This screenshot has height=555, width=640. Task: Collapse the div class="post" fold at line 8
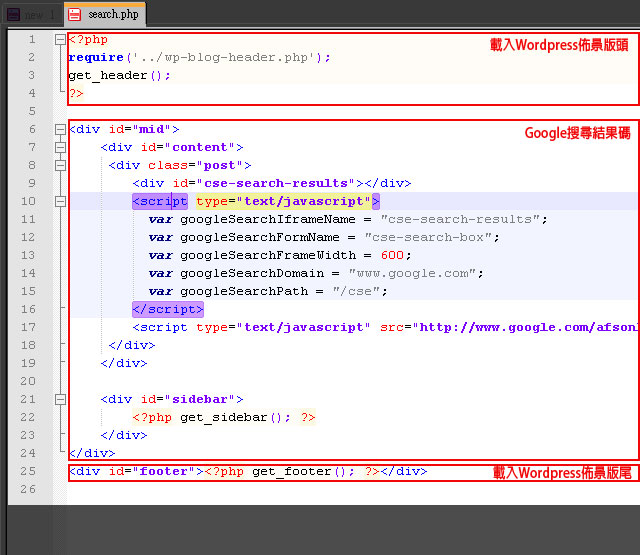point(60,165)
